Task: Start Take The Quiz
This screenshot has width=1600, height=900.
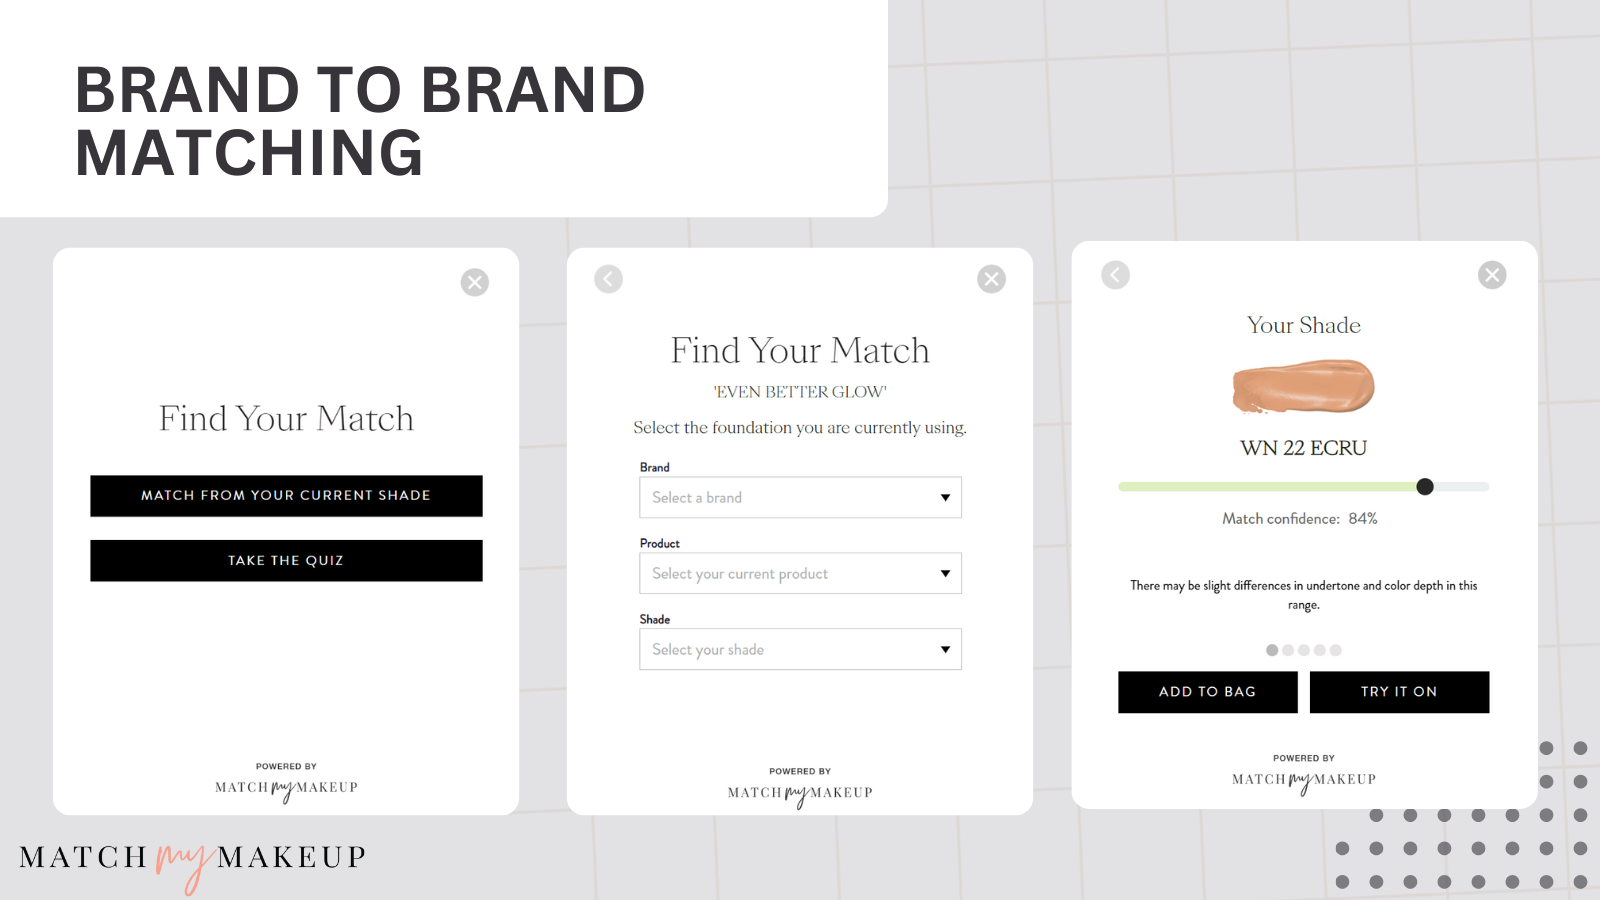Action: point(286,561)
